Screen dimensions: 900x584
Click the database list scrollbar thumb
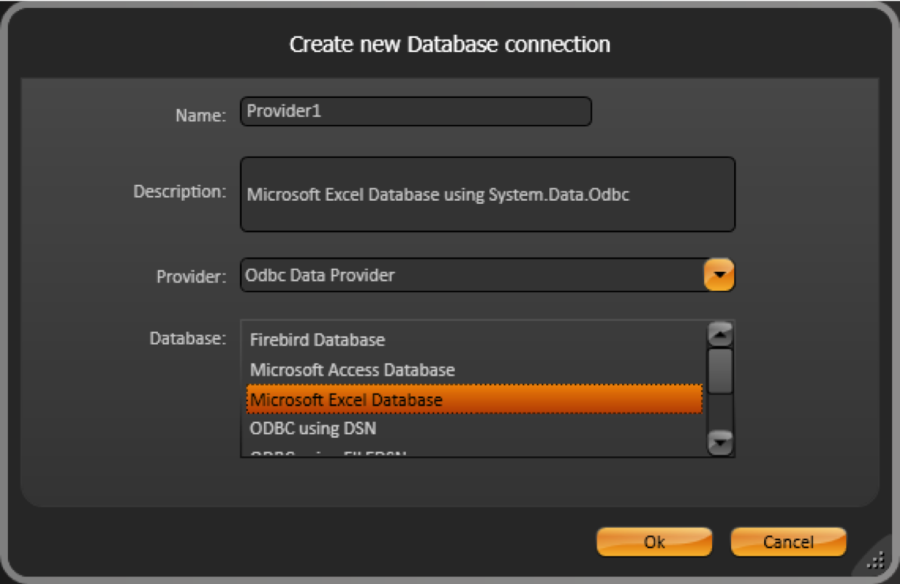[x=720, y=370]
